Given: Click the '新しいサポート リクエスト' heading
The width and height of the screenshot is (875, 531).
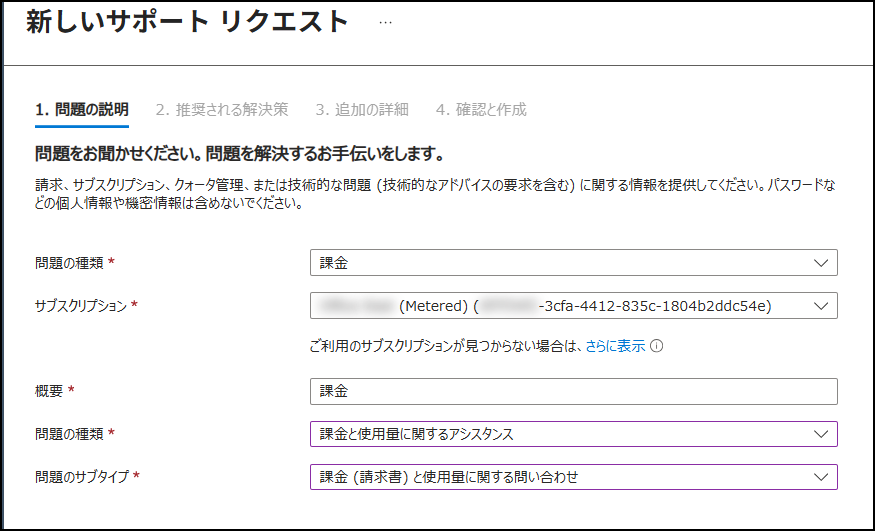Looking at the screenshot, I should (x=188, y=22).
